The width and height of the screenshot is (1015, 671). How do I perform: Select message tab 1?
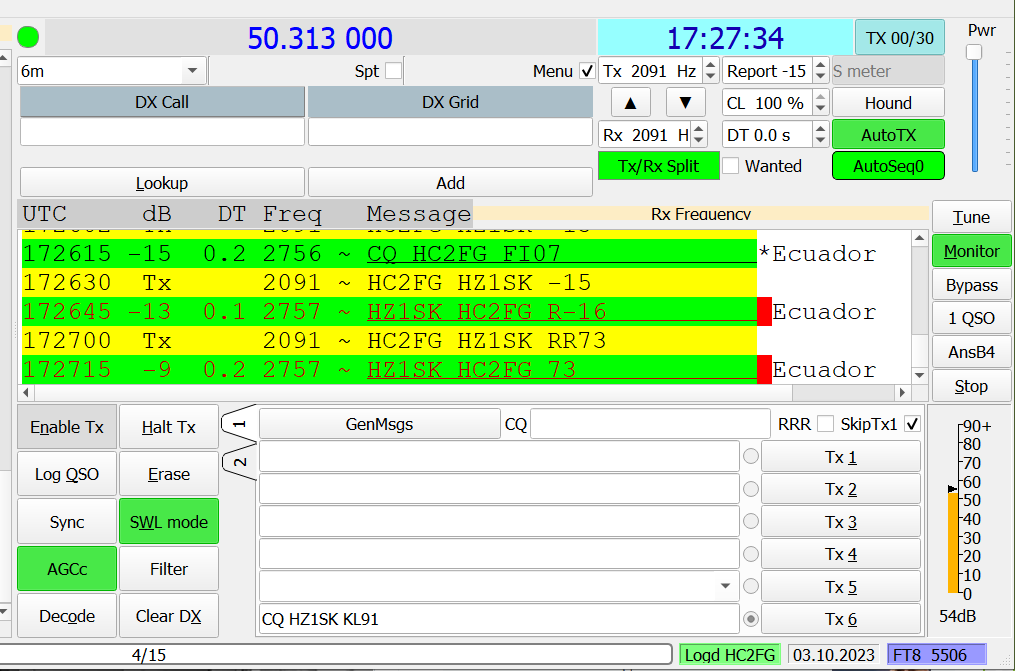coord(240,424)
